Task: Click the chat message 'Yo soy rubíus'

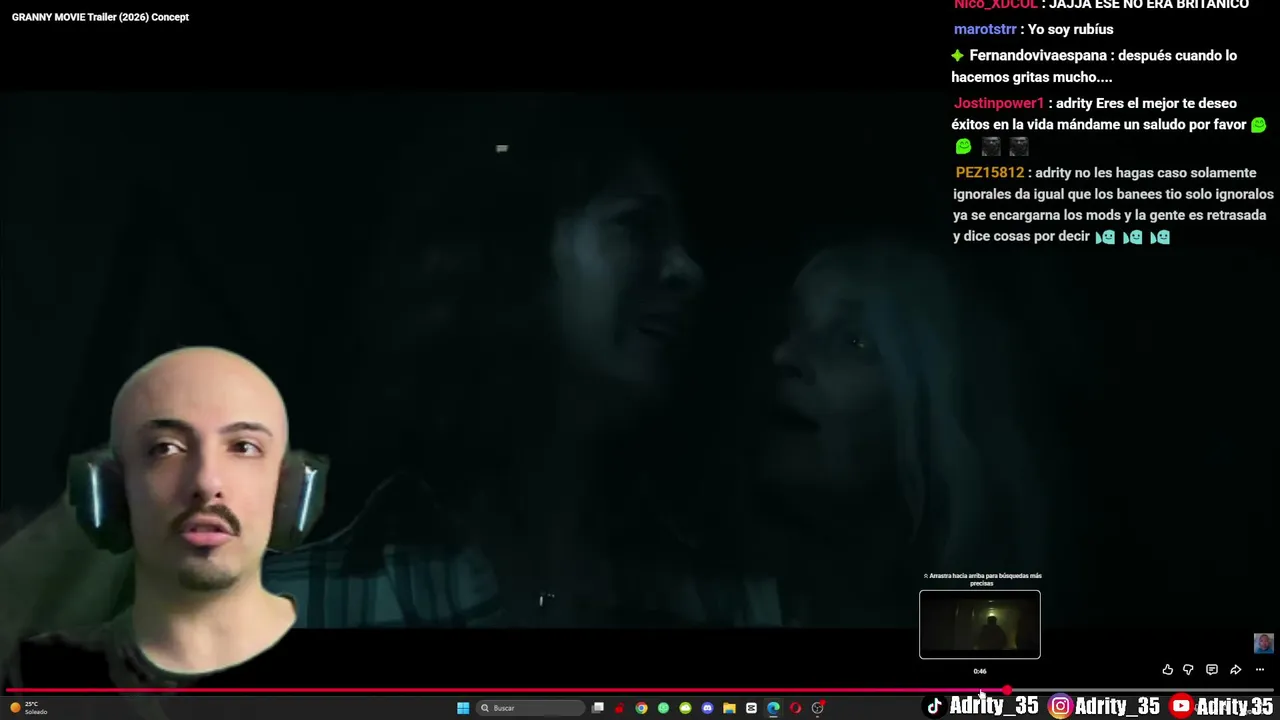Action: pos(1071,29)
